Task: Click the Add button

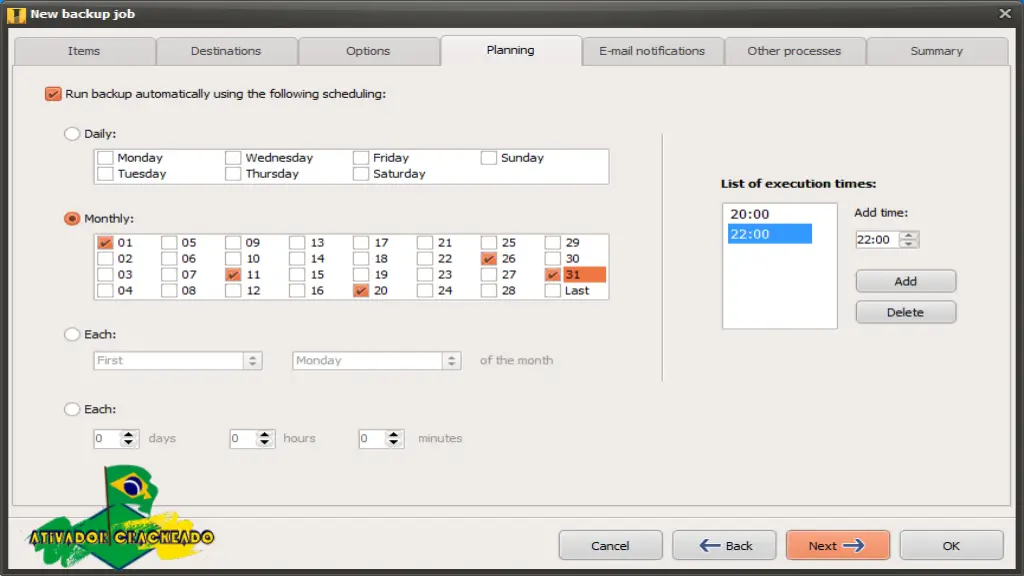Action: tap(906, 281)
